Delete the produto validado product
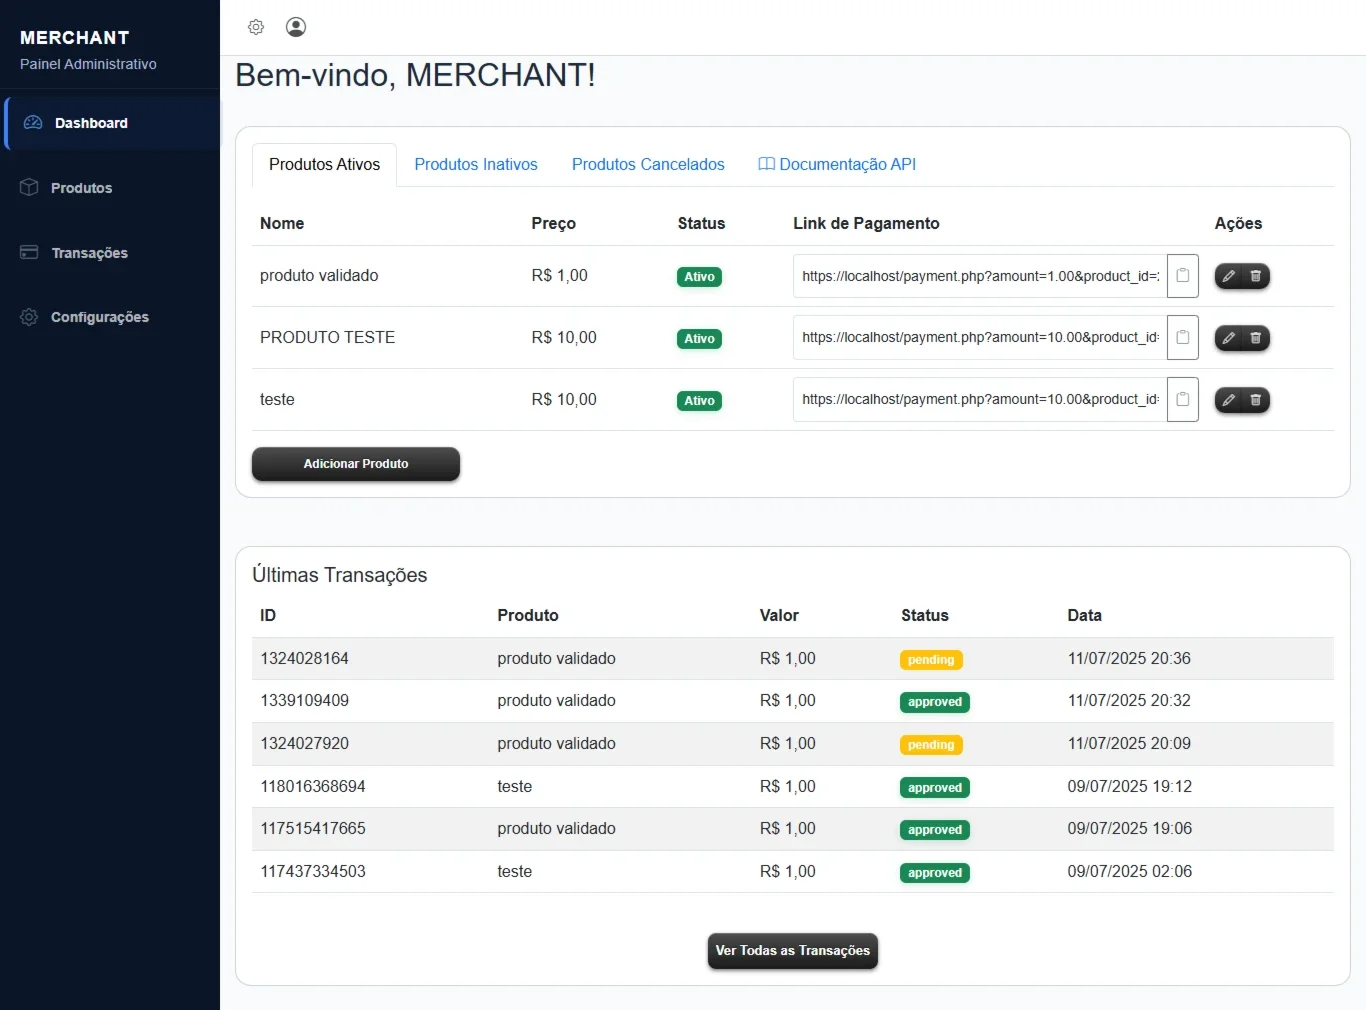Screen dimensions: 1366x1010 coord(1256,276)
